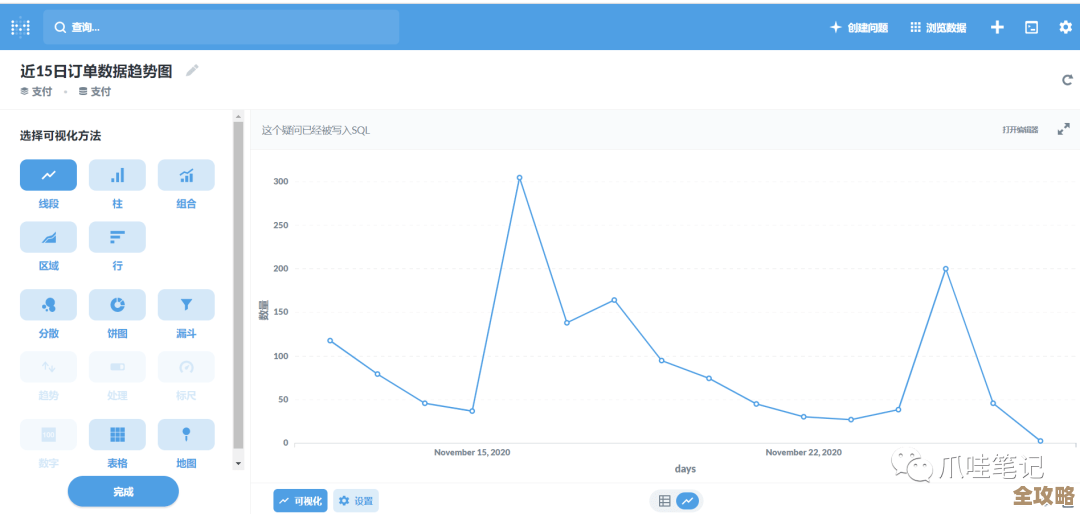Toggle to chart view at bottom
This screenshot has width=1080, height=514.
687,501
